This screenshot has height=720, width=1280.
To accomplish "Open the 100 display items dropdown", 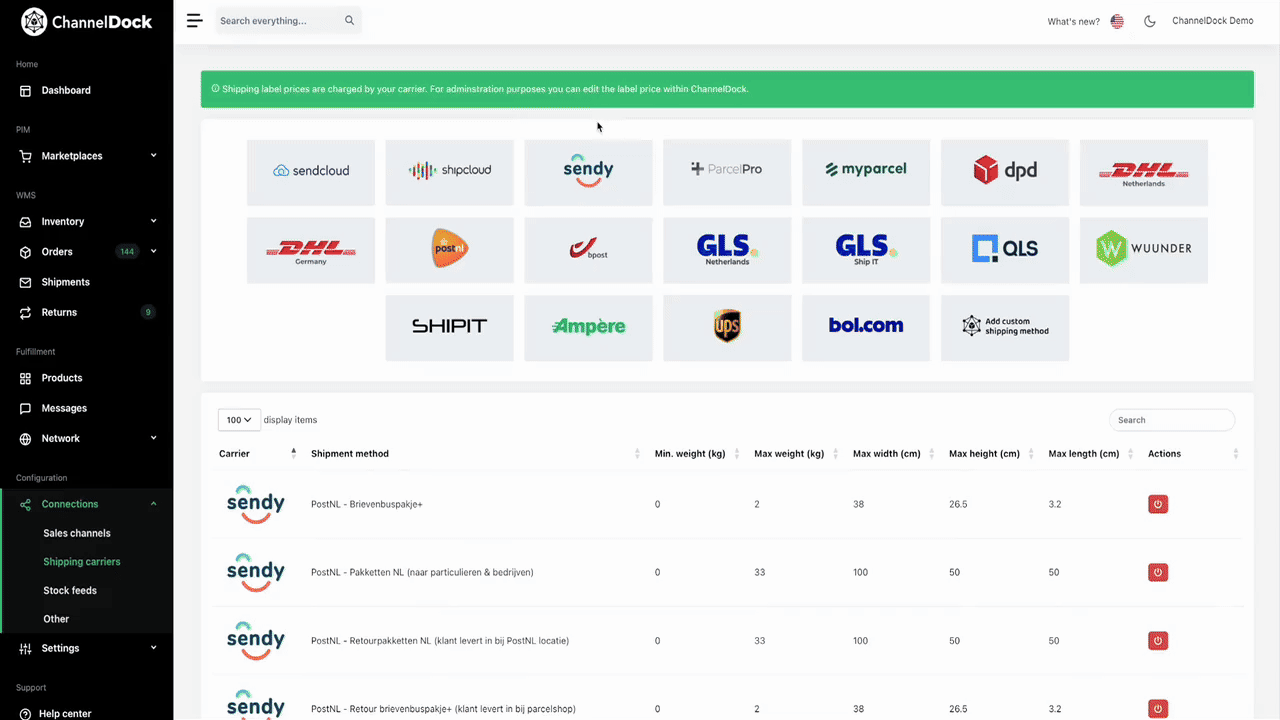I will (x=239, y=420).
